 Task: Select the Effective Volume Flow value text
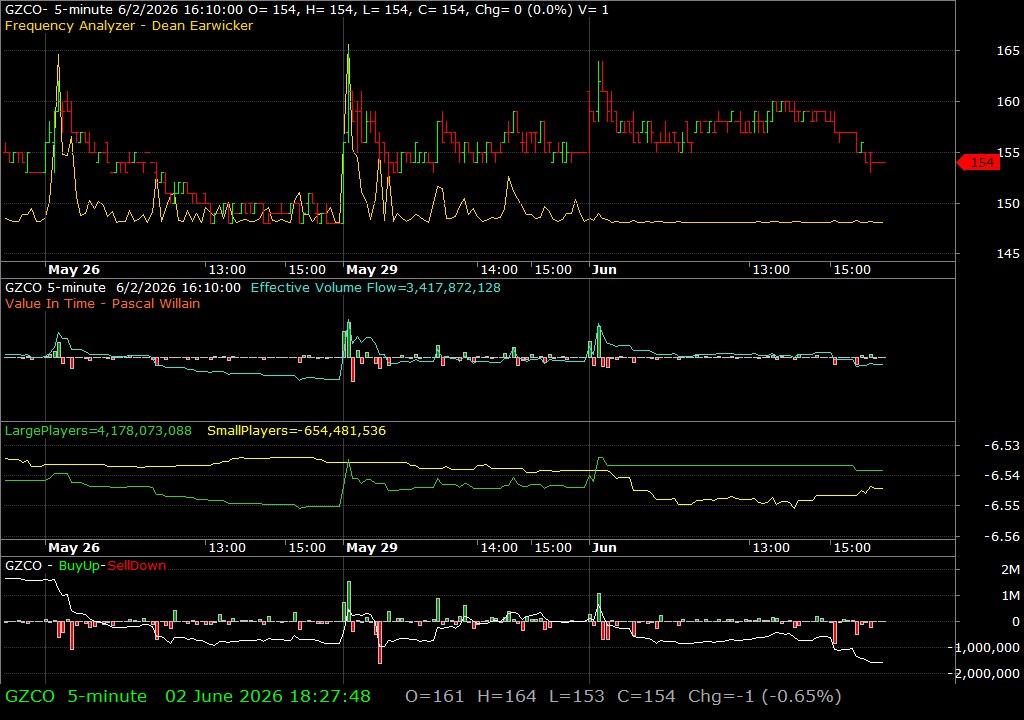(x=376, y=287)
